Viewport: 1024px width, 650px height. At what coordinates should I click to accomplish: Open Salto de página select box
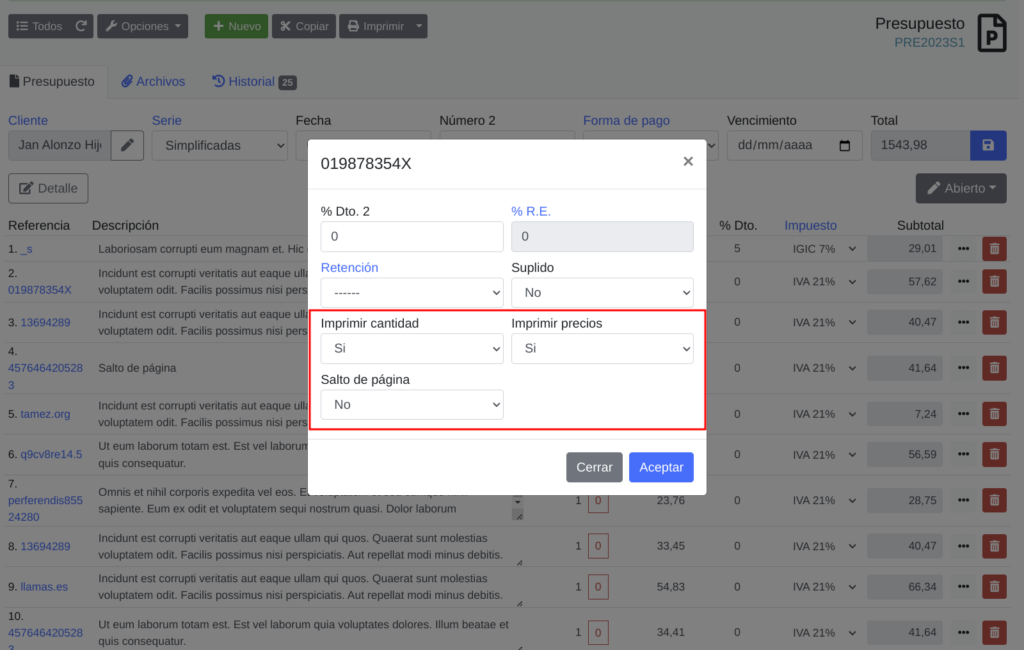411,404
